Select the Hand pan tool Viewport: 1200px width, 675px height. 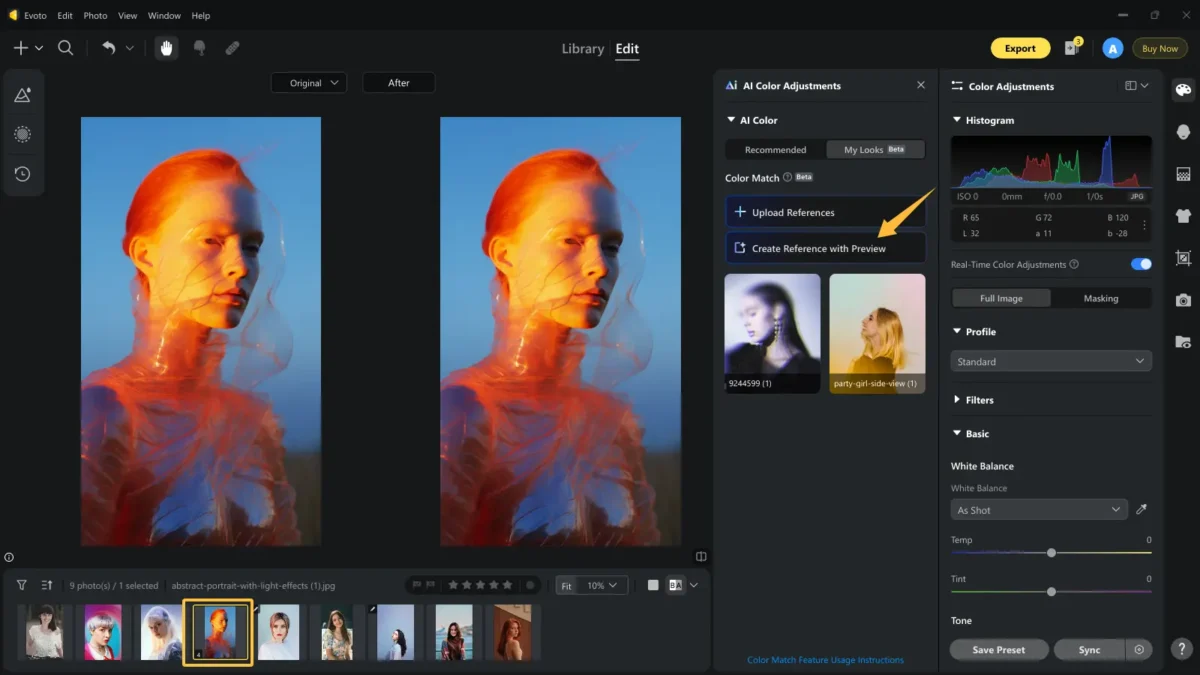coord(166,48)
